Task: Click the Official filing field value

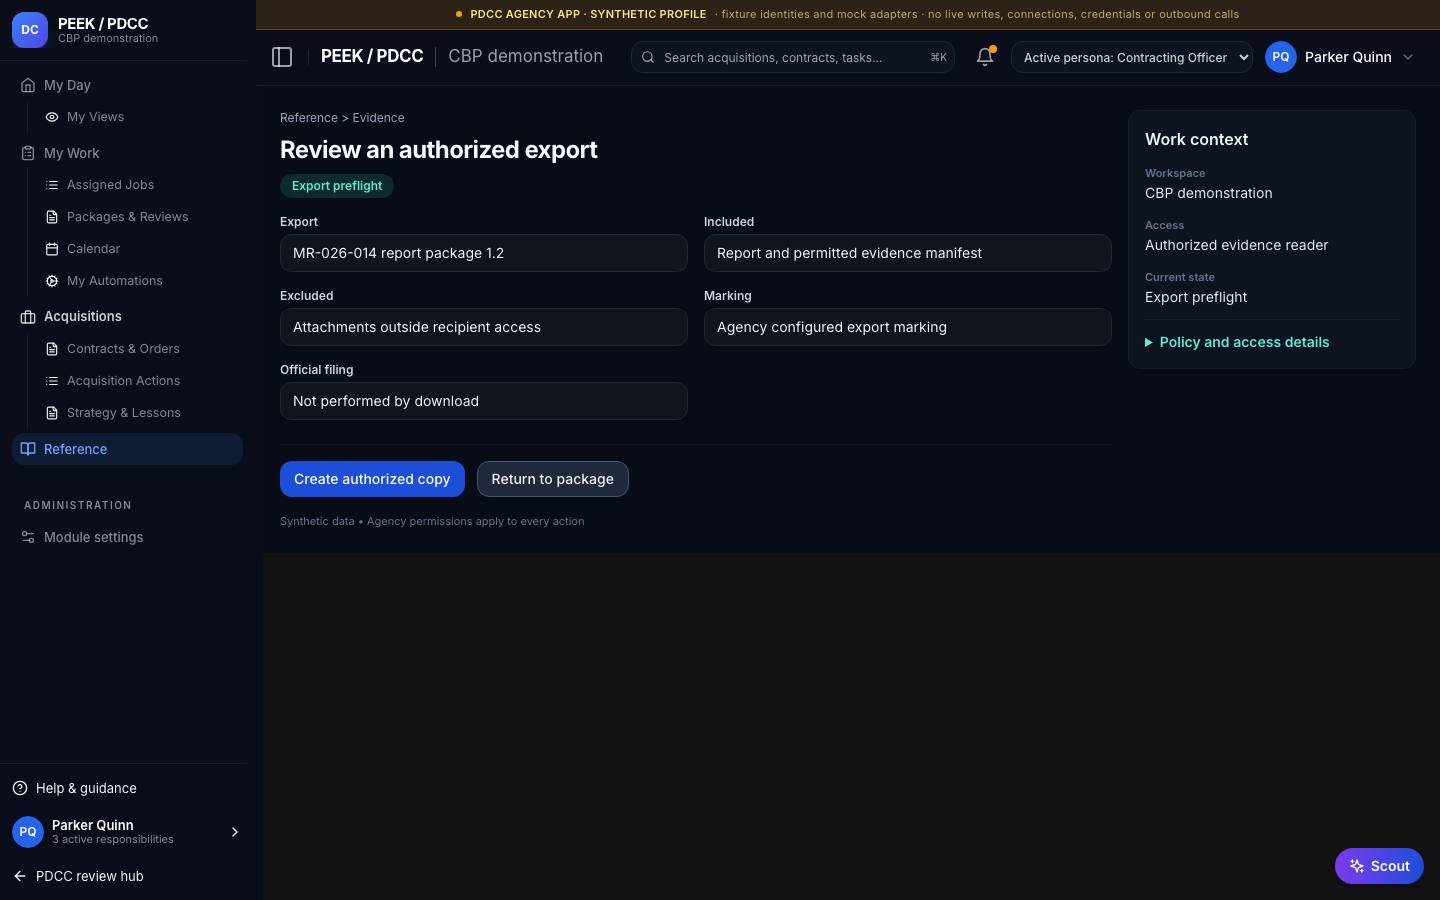Action: point(484,401)
